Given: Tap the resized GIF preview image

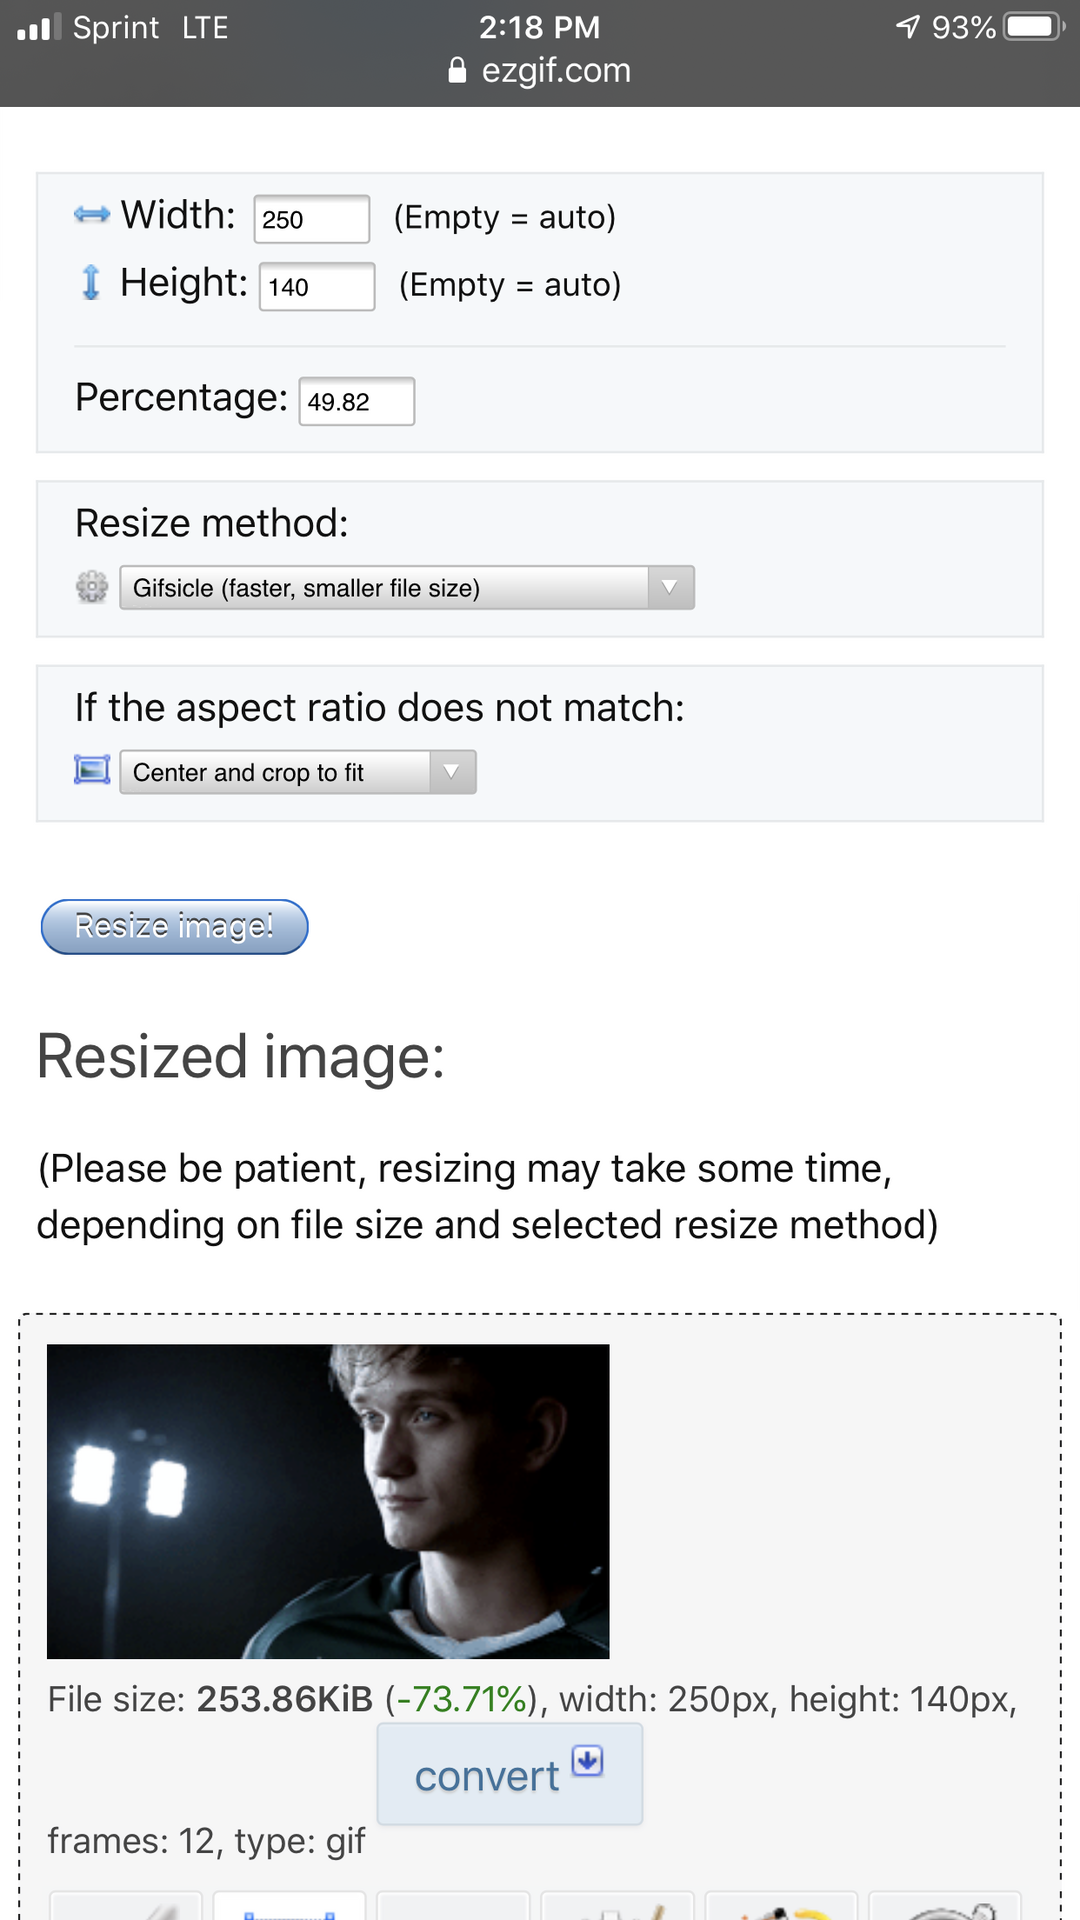Looking at the screenshot, I should [328, 1501].
